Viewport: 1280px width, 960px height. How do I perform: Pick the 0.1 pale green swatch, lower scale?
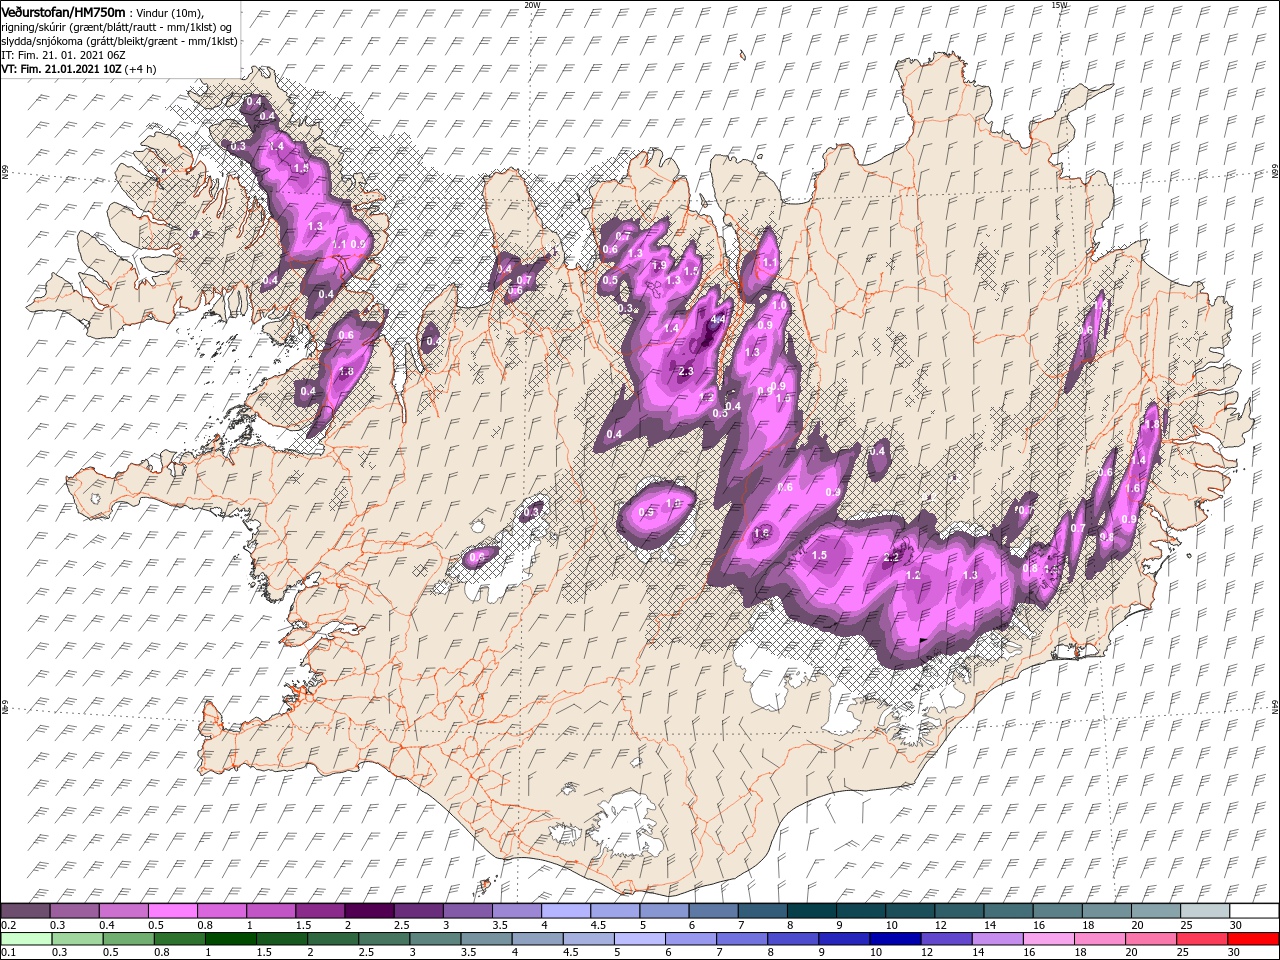click(x=26, y=939)
